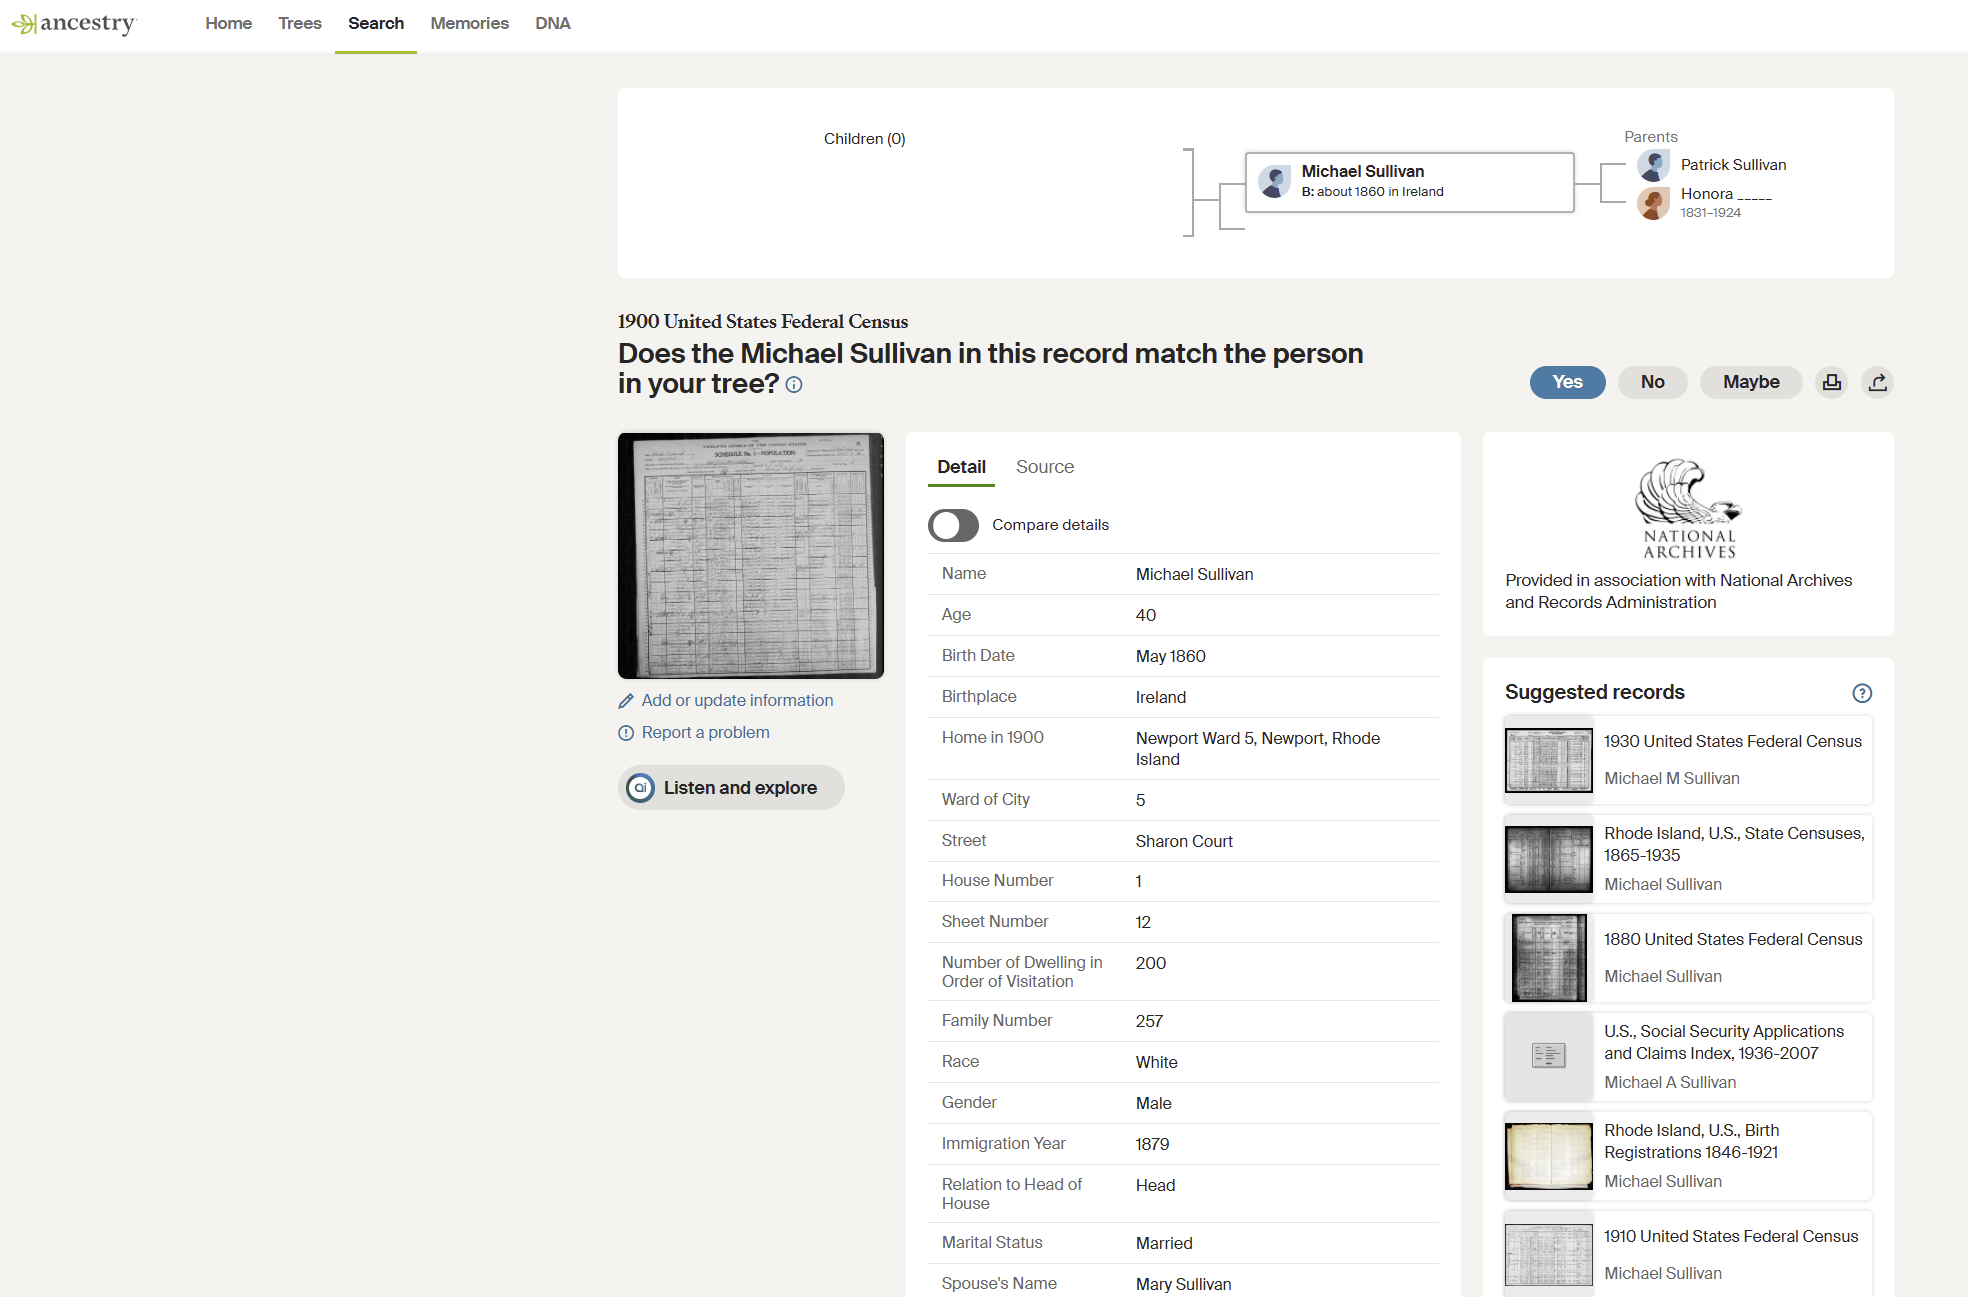Screen dimensions: 1968x1297
Task: Click the Maybe button
Action: [1750, 382]
